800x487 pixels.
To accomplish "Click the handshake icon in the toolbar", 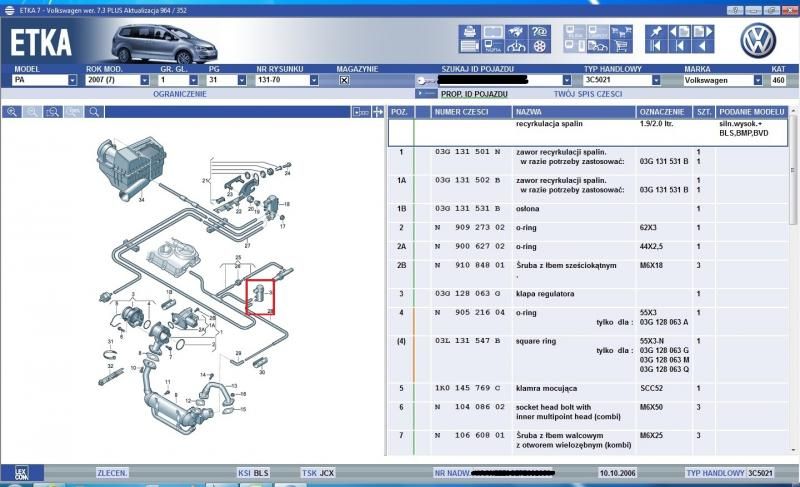I will click(516, 32).
